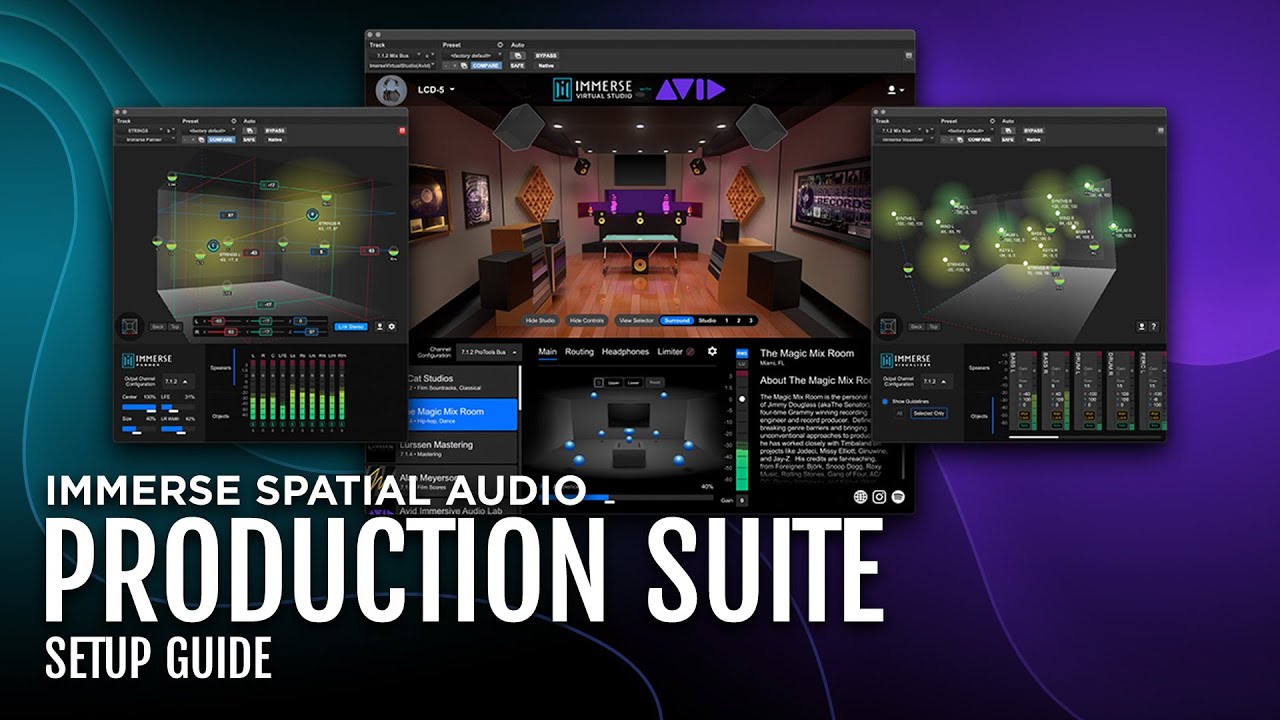Screen dimensions: 1280x720
Task: Switch to the Main tab
Action: [547, 352]
